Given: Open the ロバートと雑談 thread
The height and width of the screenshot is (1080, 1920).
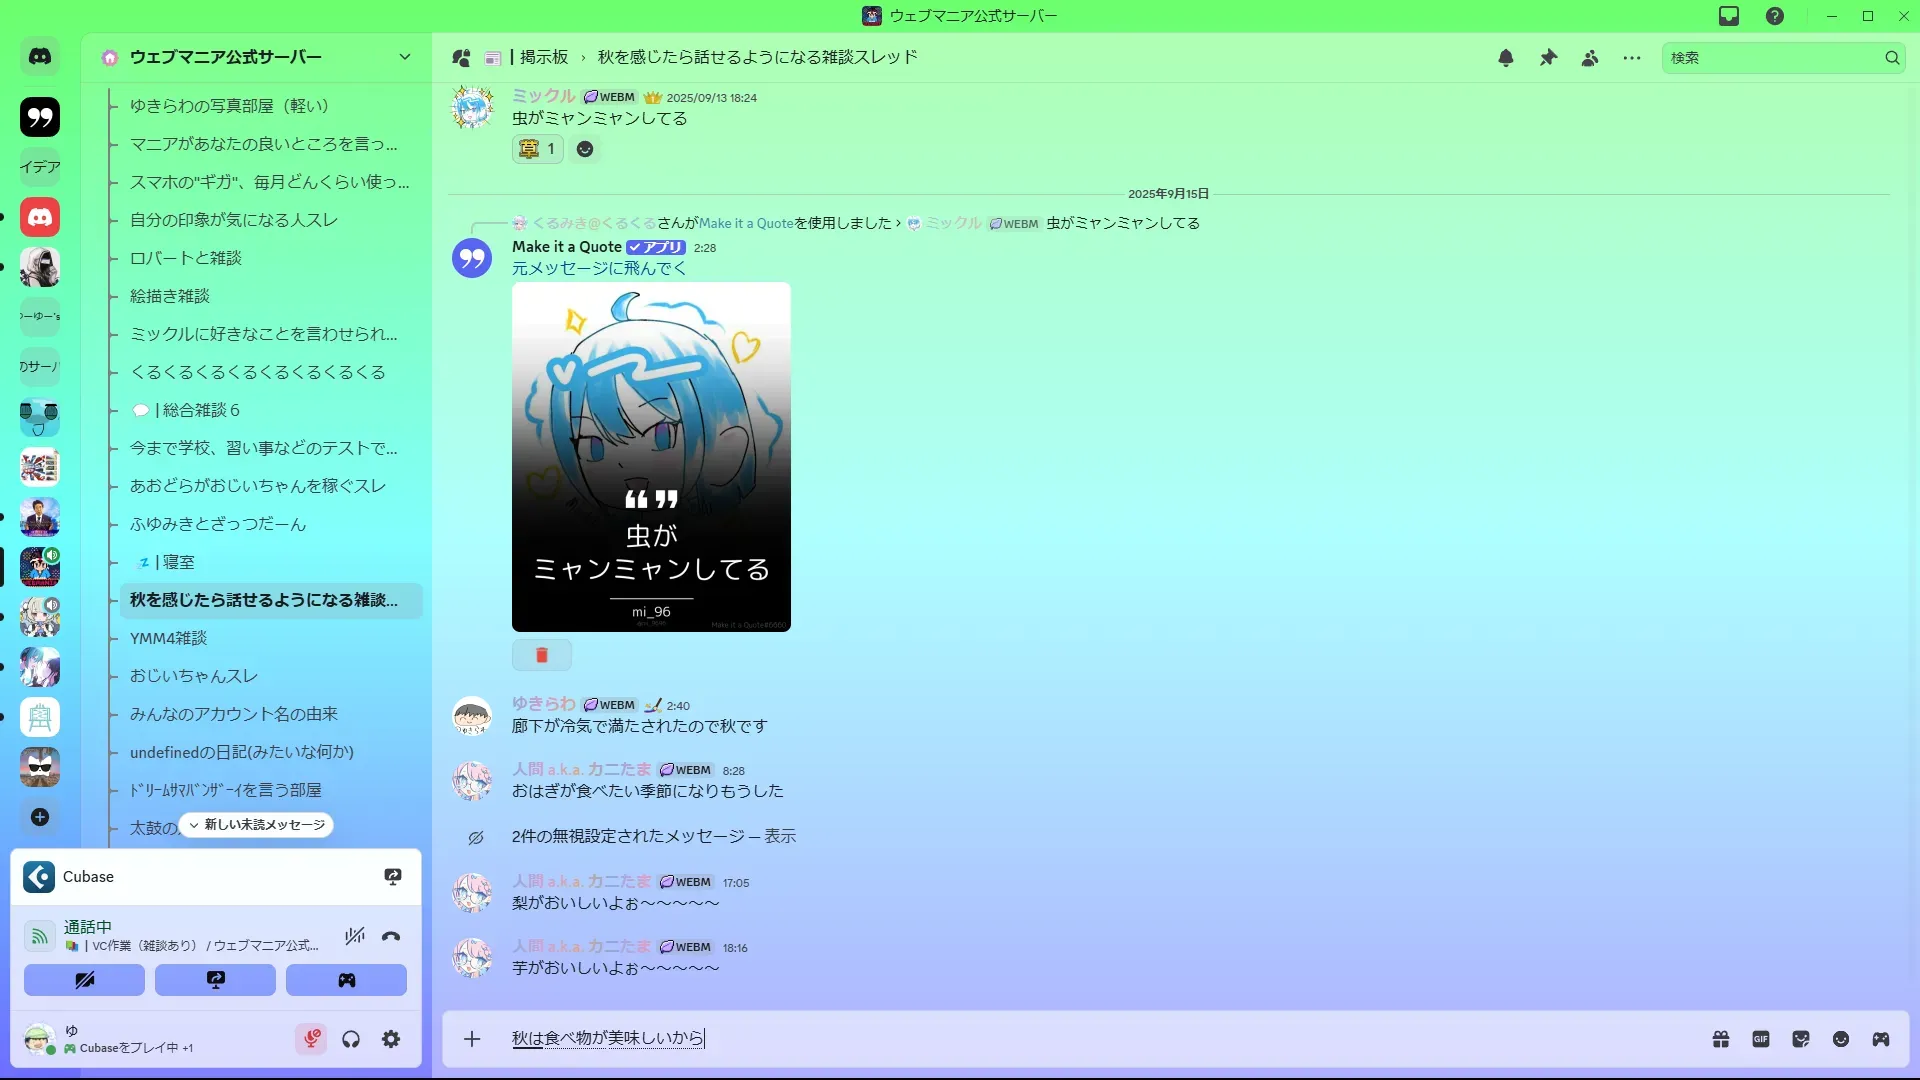Looking at the screenshot, I should (x=186, y=258).
